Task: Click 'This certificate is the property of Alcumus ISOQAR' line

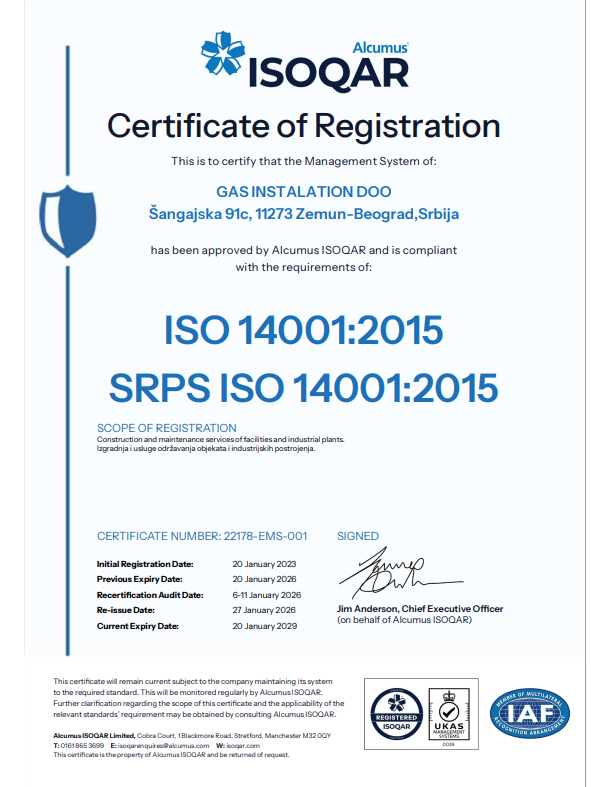Action: tap(171, 755)
